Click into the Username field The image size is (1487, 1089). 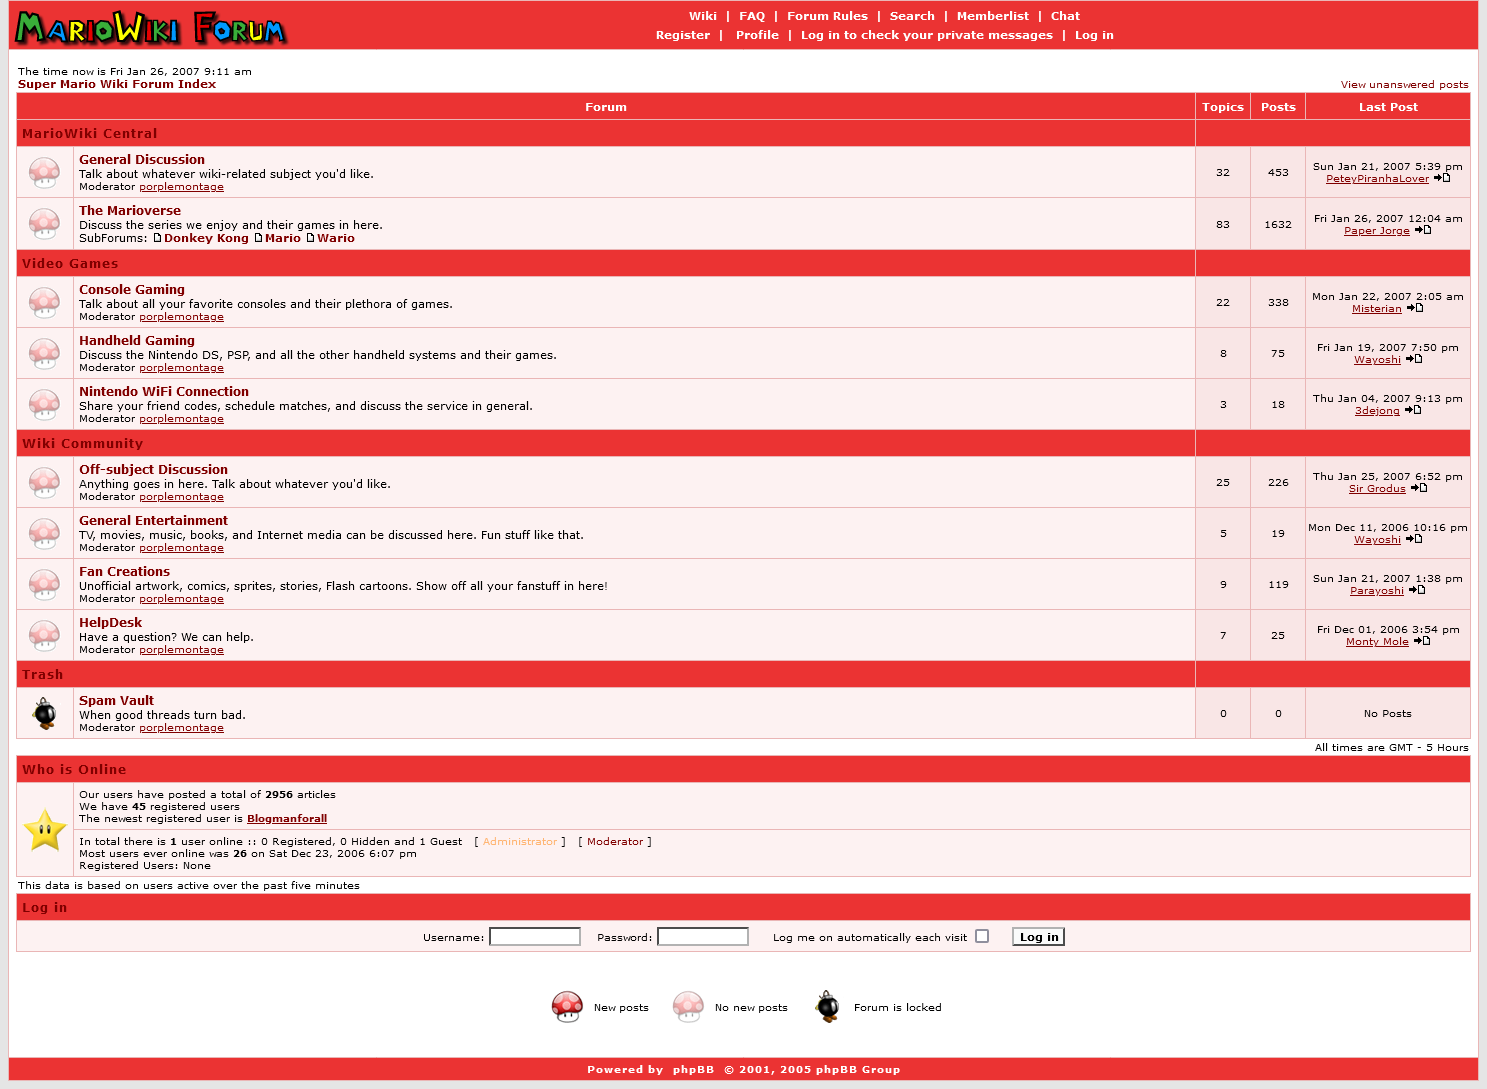[x=535, y=936]
